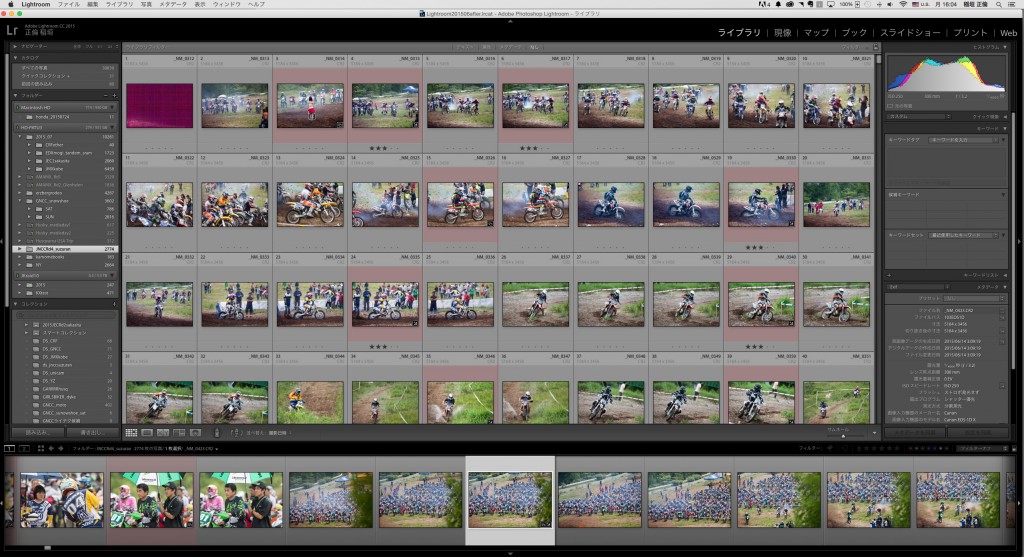Open macOS notification center icon
1024x557 pixels.
point(1014,4)
